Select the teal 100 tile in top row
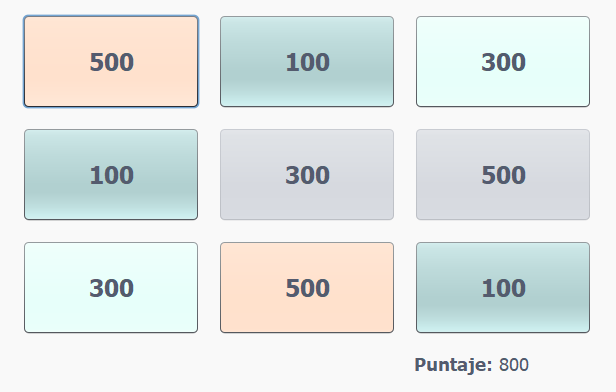The height and width of the screenshot is (392, 616). point(307,62)
